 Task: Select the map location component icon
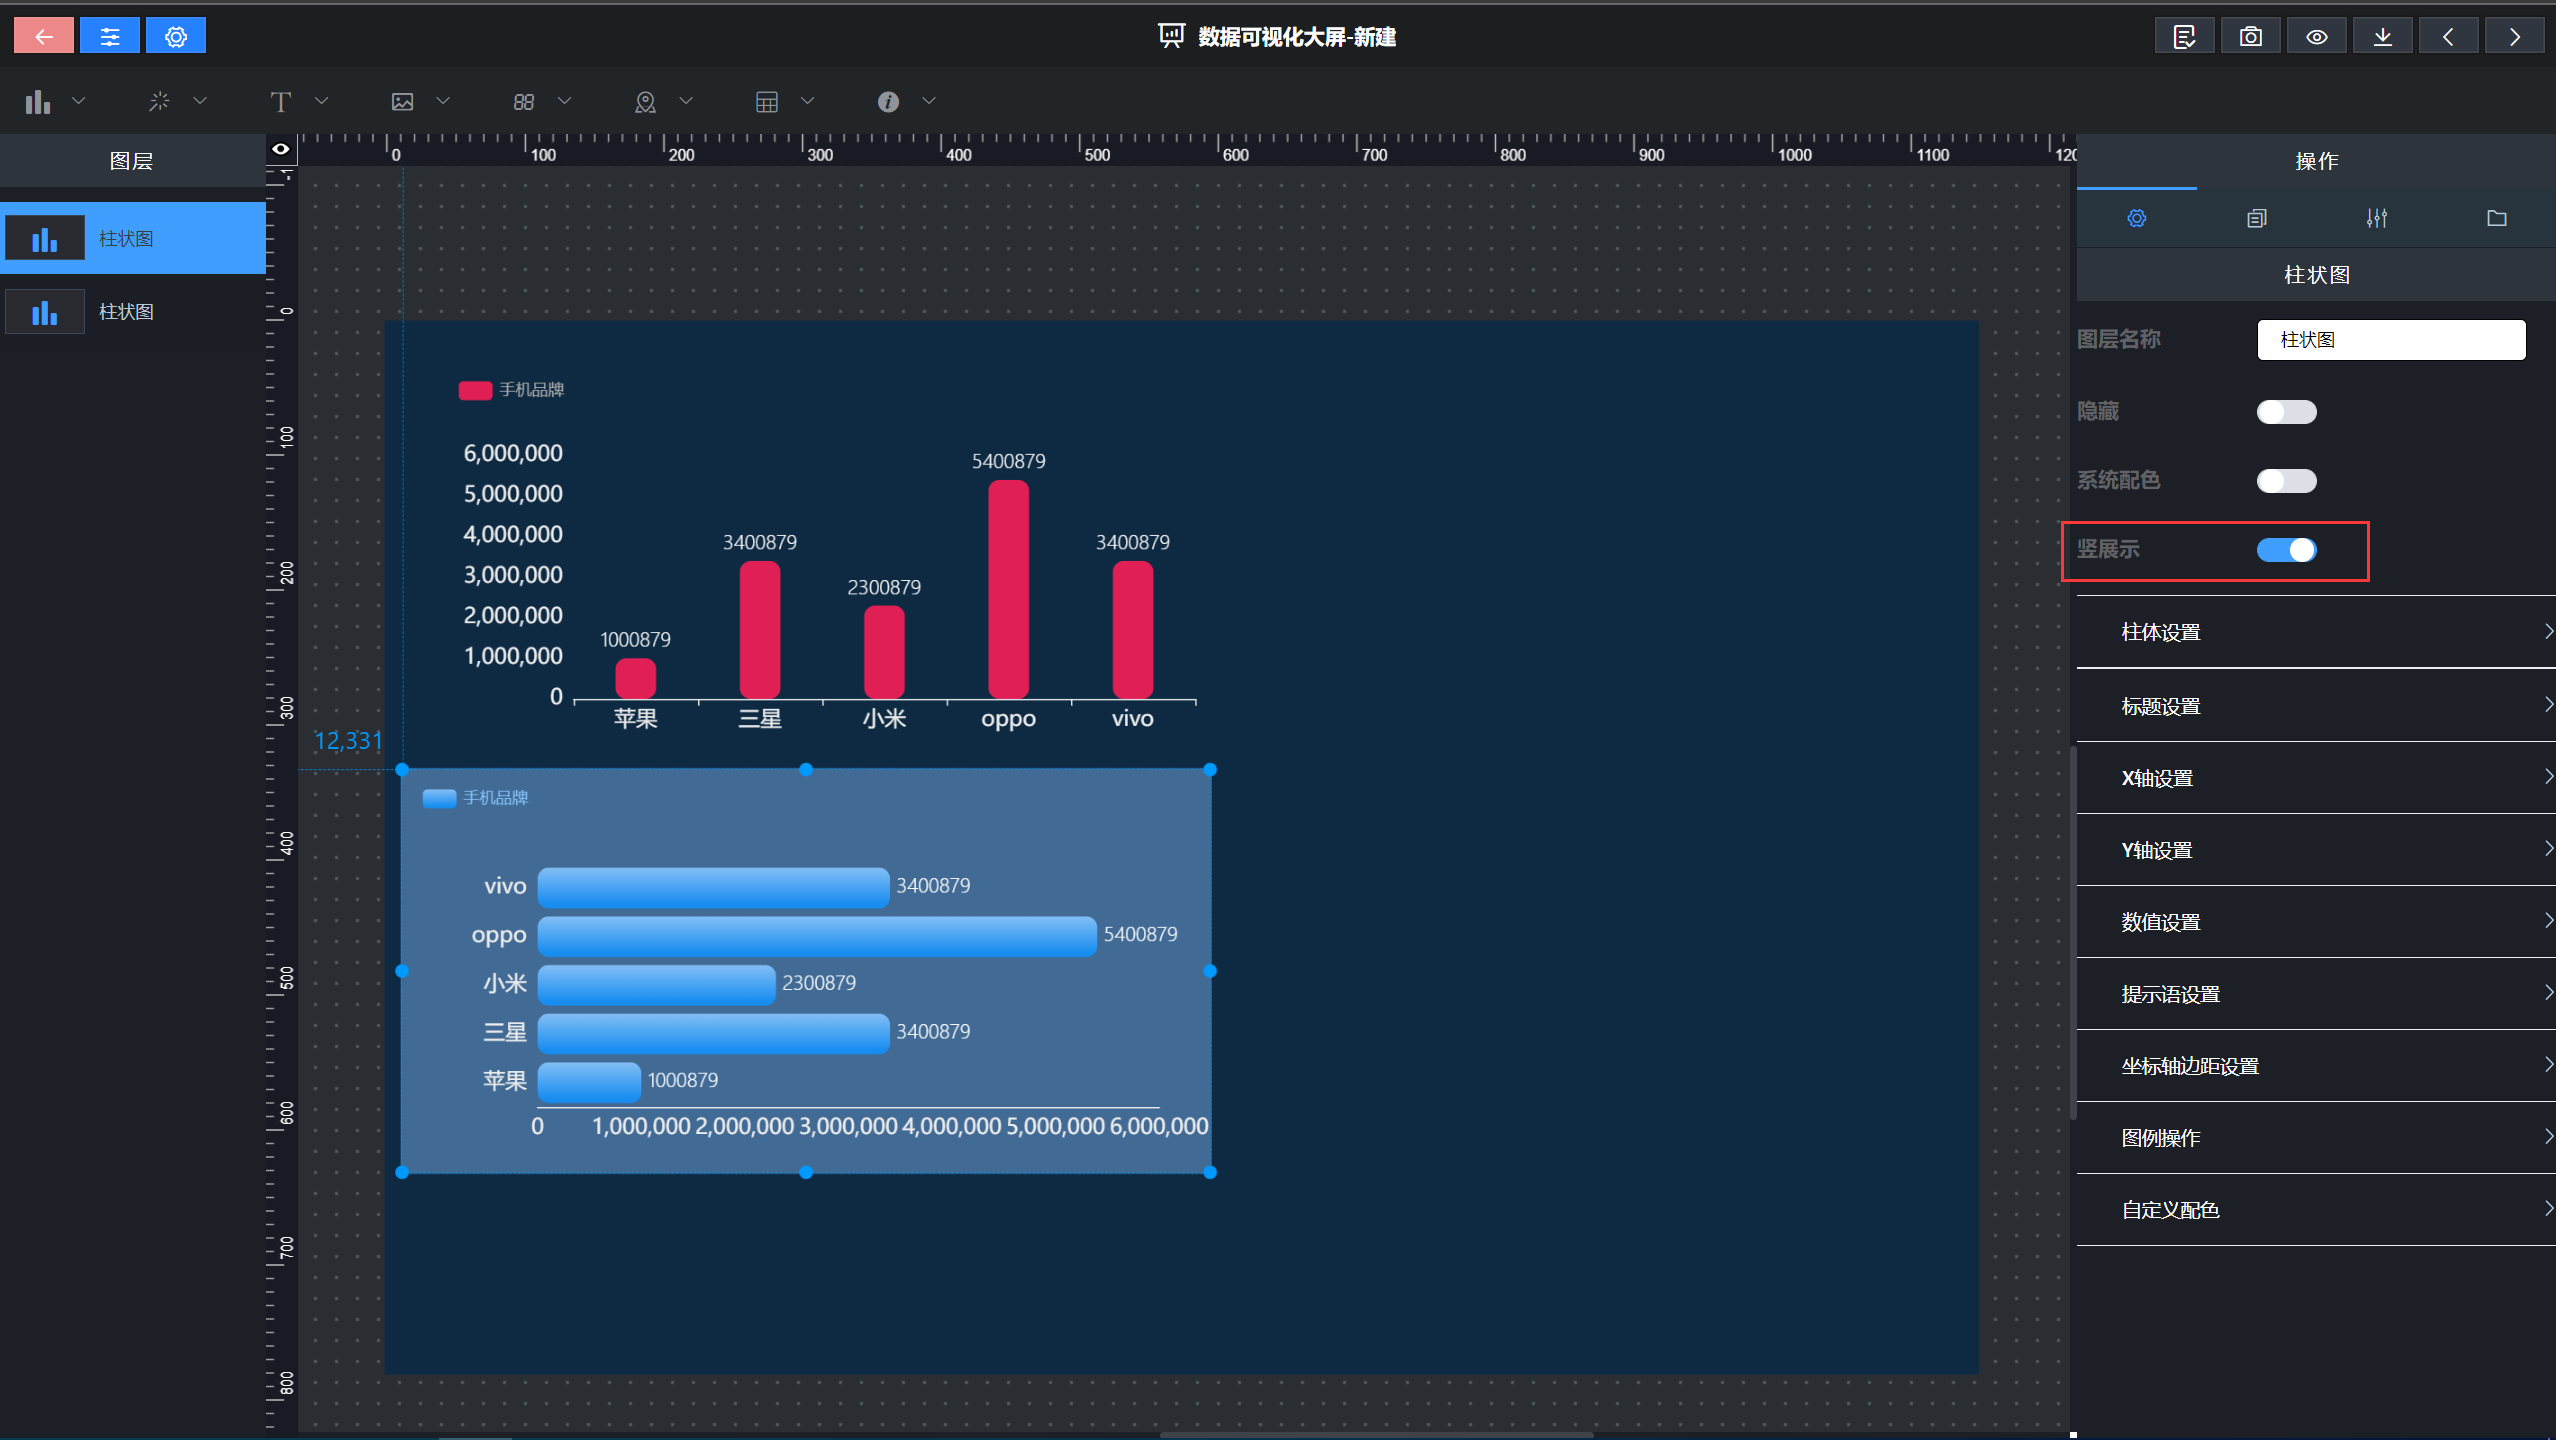click(x=646, y=101)
